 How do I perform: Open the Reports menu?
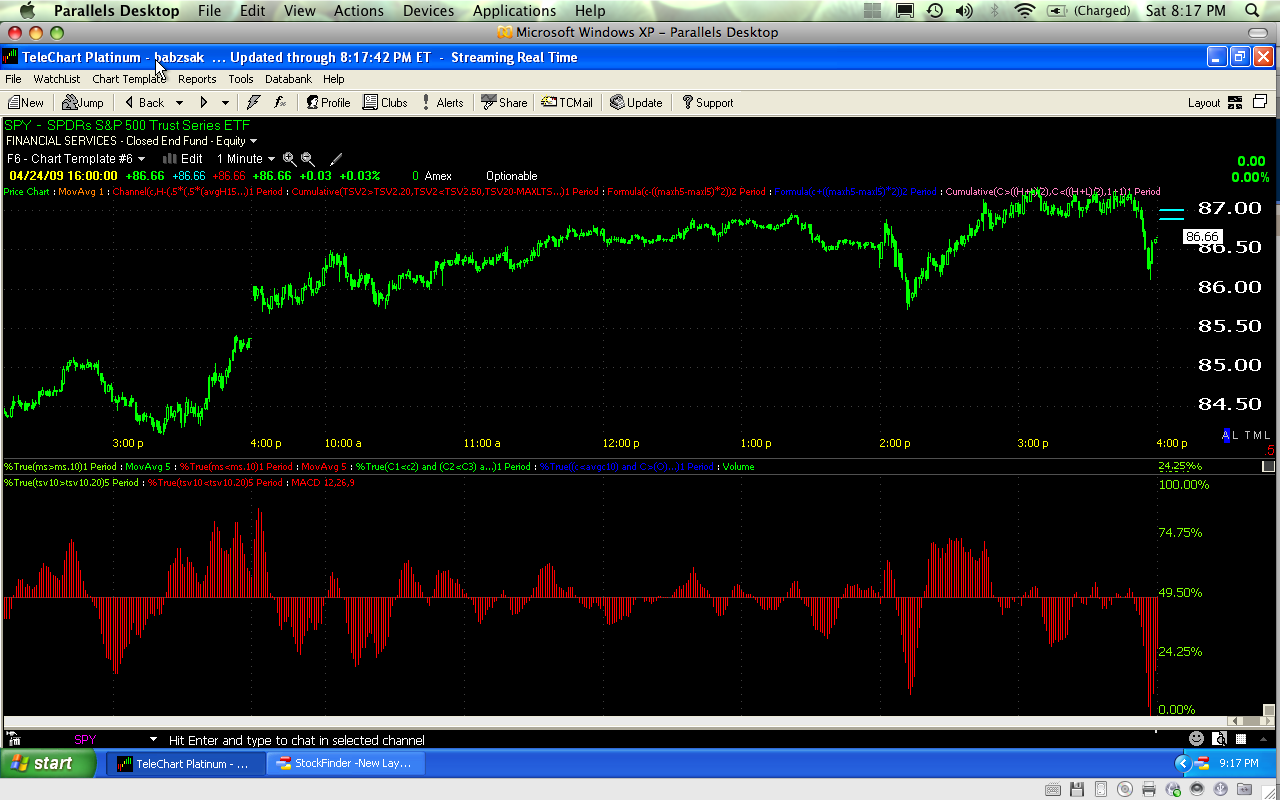[x=197, y=79]
